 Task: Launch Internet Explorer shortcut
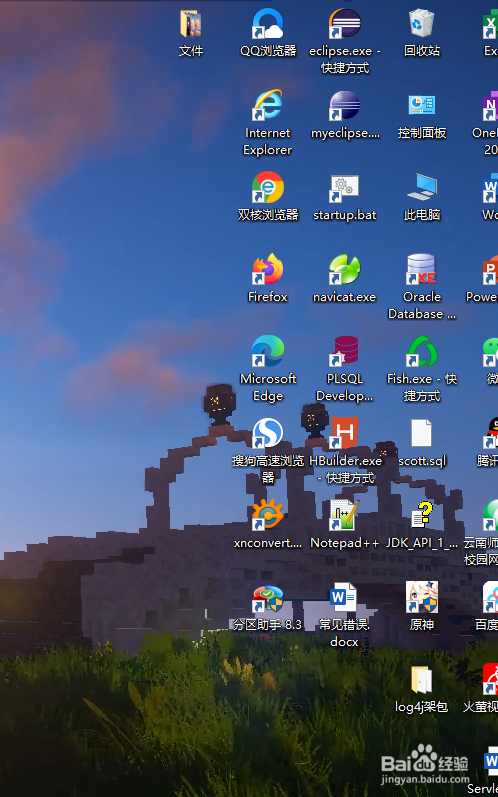click(268, 105)
